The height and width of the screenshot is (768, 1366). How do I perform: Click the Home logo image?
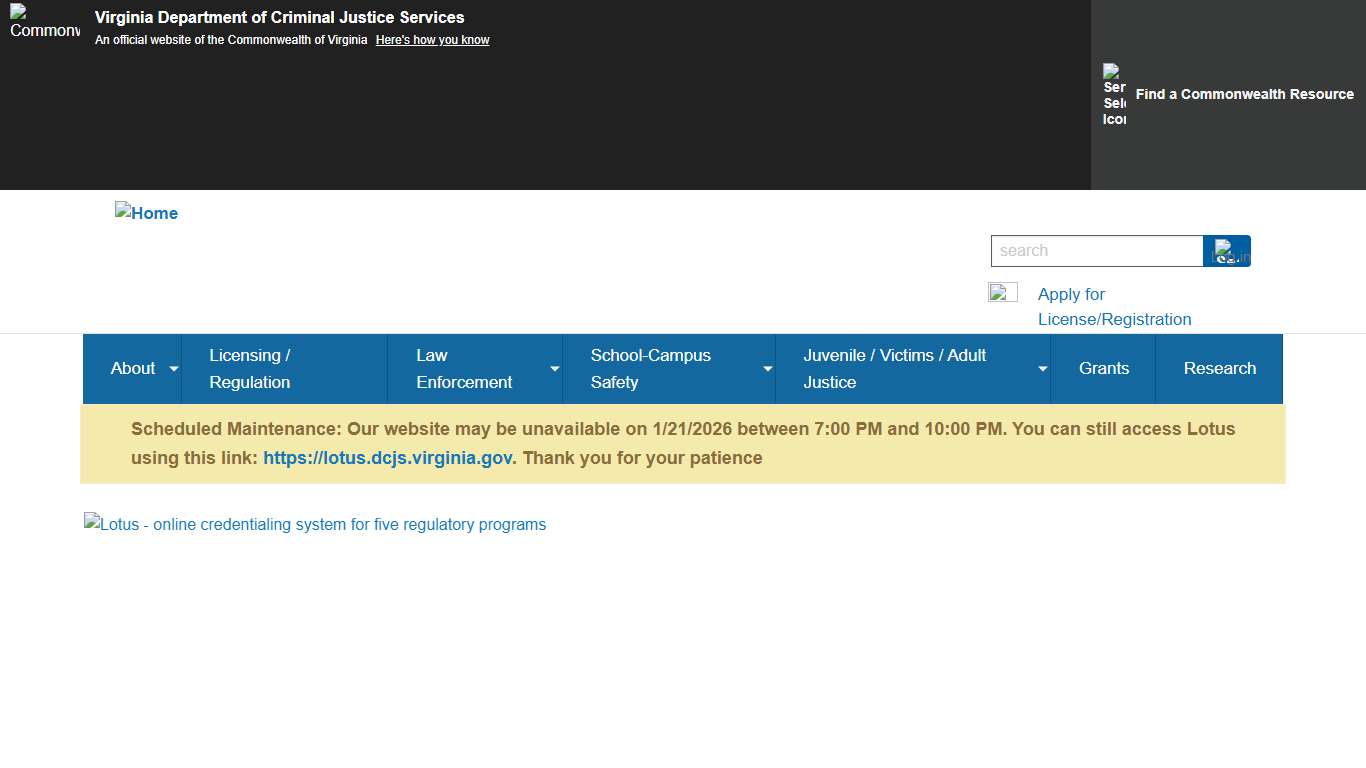pos(146,213)
